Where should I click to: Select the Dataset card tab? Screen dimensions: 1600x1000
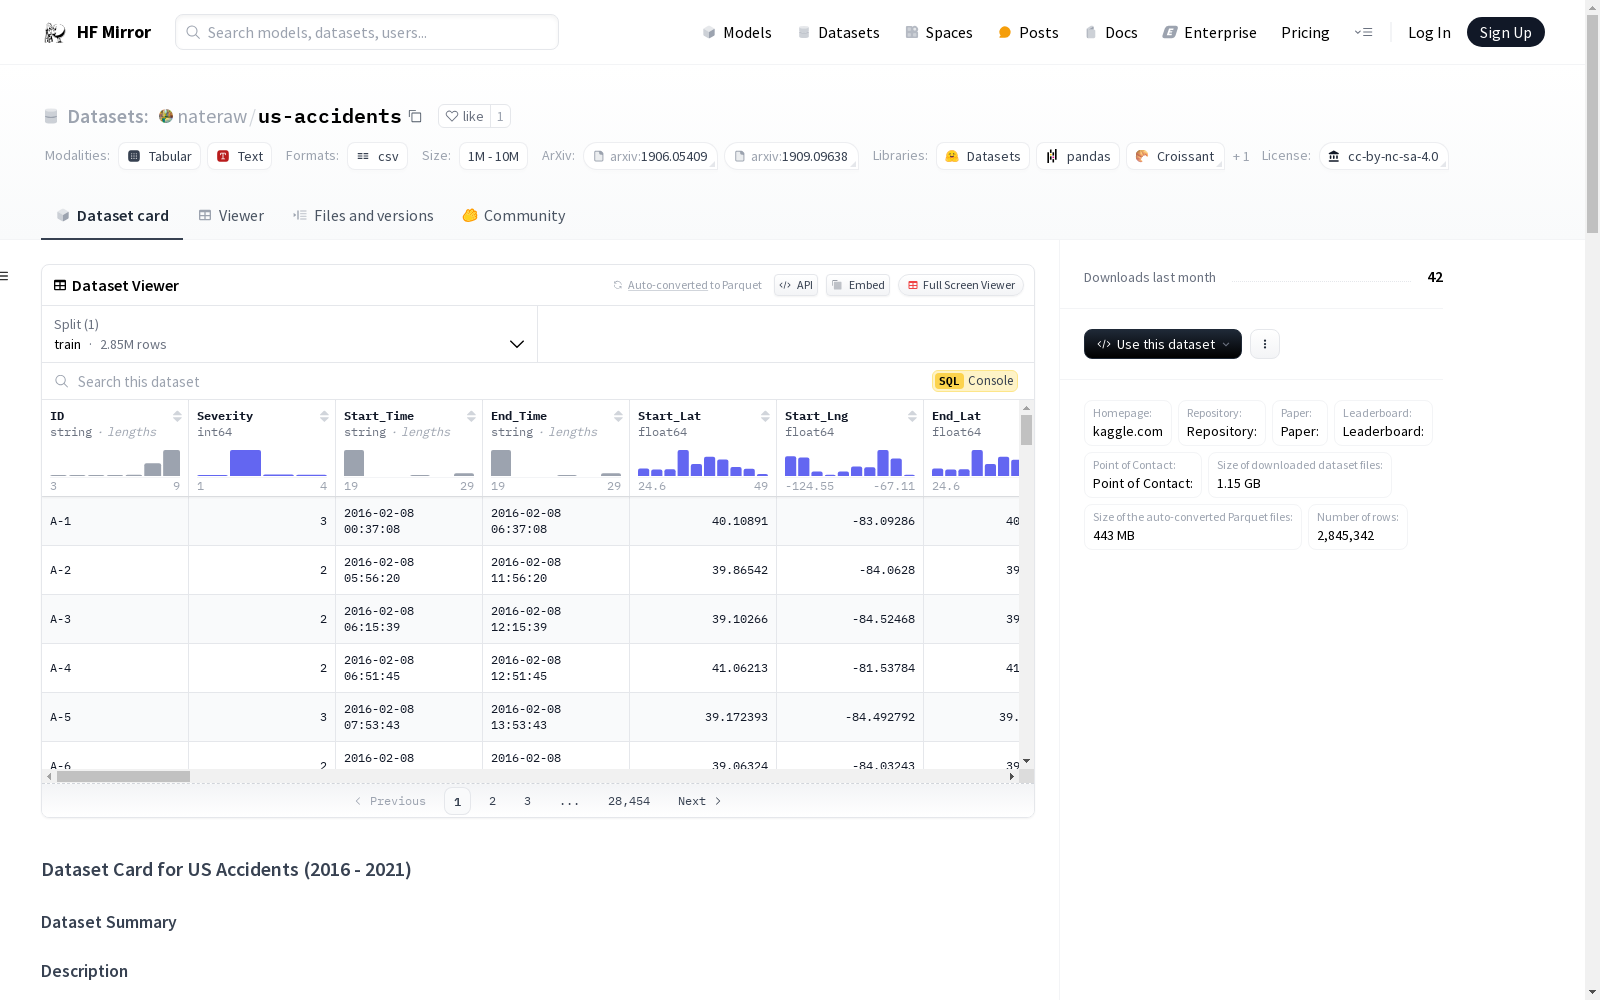click(x=112, y=216)
